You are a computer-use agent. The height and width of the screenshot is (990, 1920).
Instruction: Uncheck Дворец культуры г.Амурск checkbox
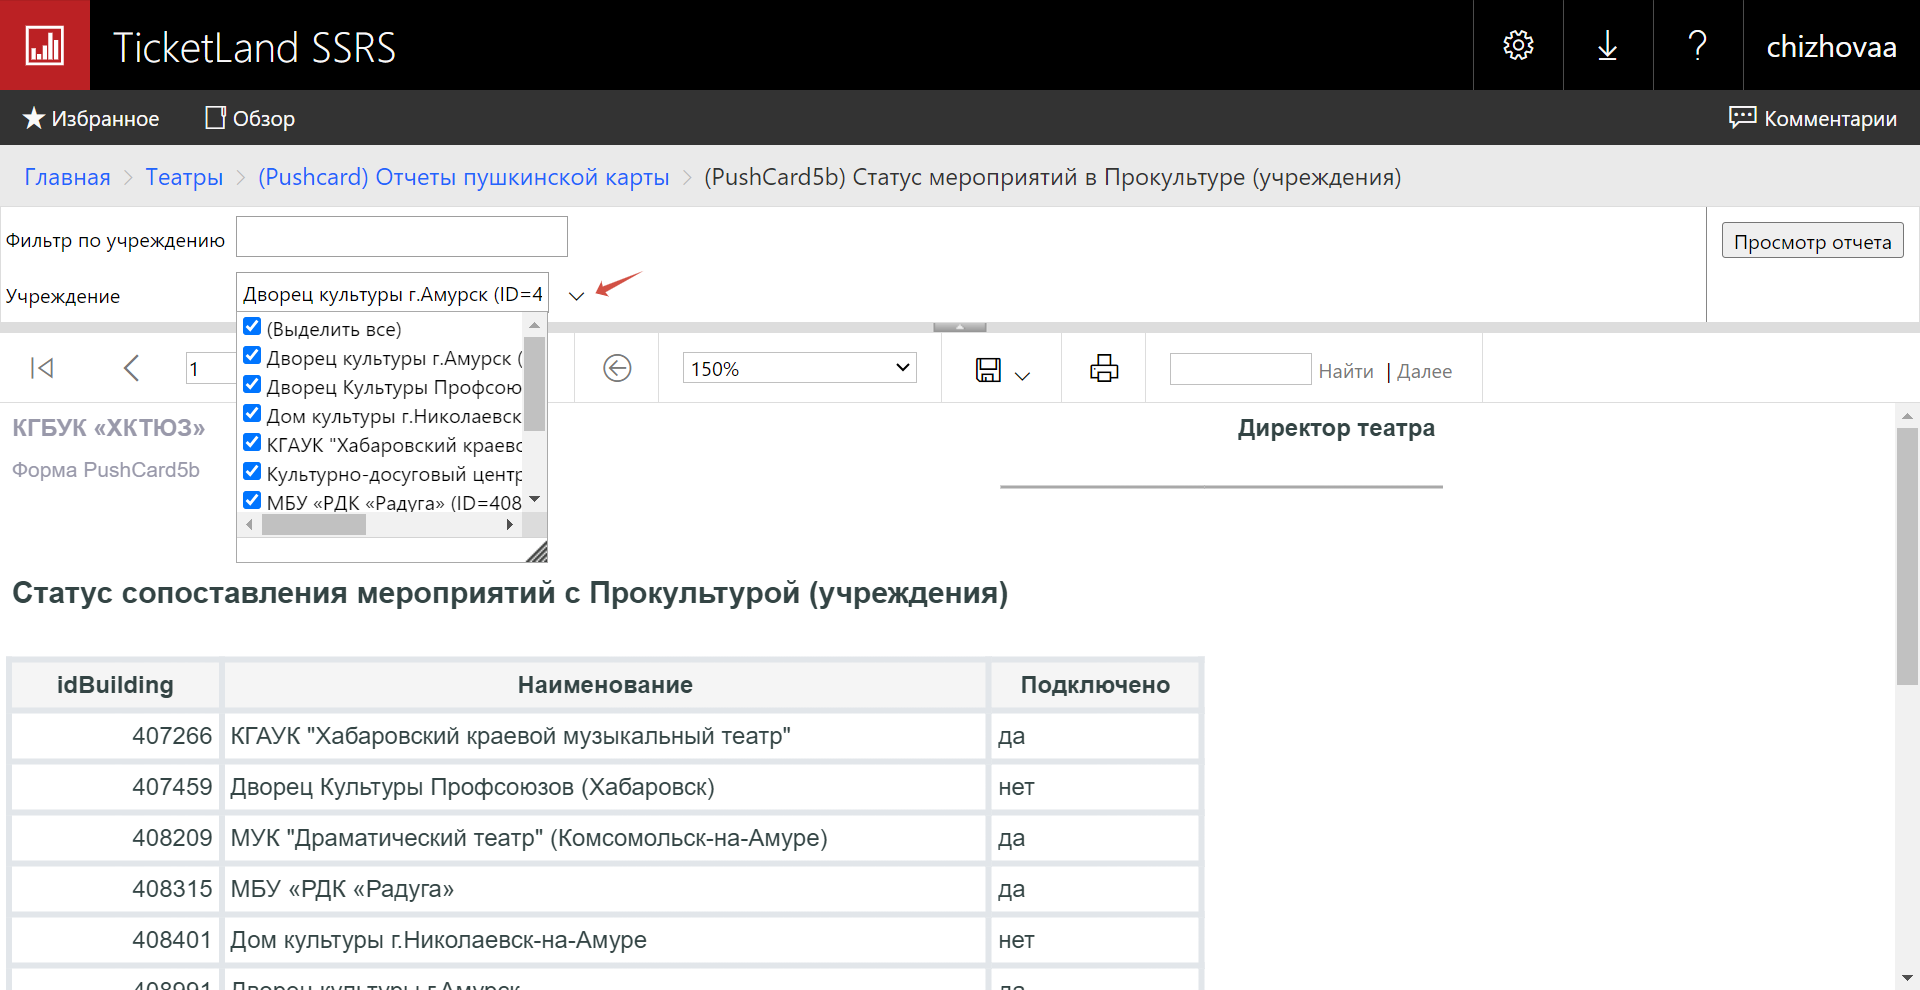[x=252, y=355]
